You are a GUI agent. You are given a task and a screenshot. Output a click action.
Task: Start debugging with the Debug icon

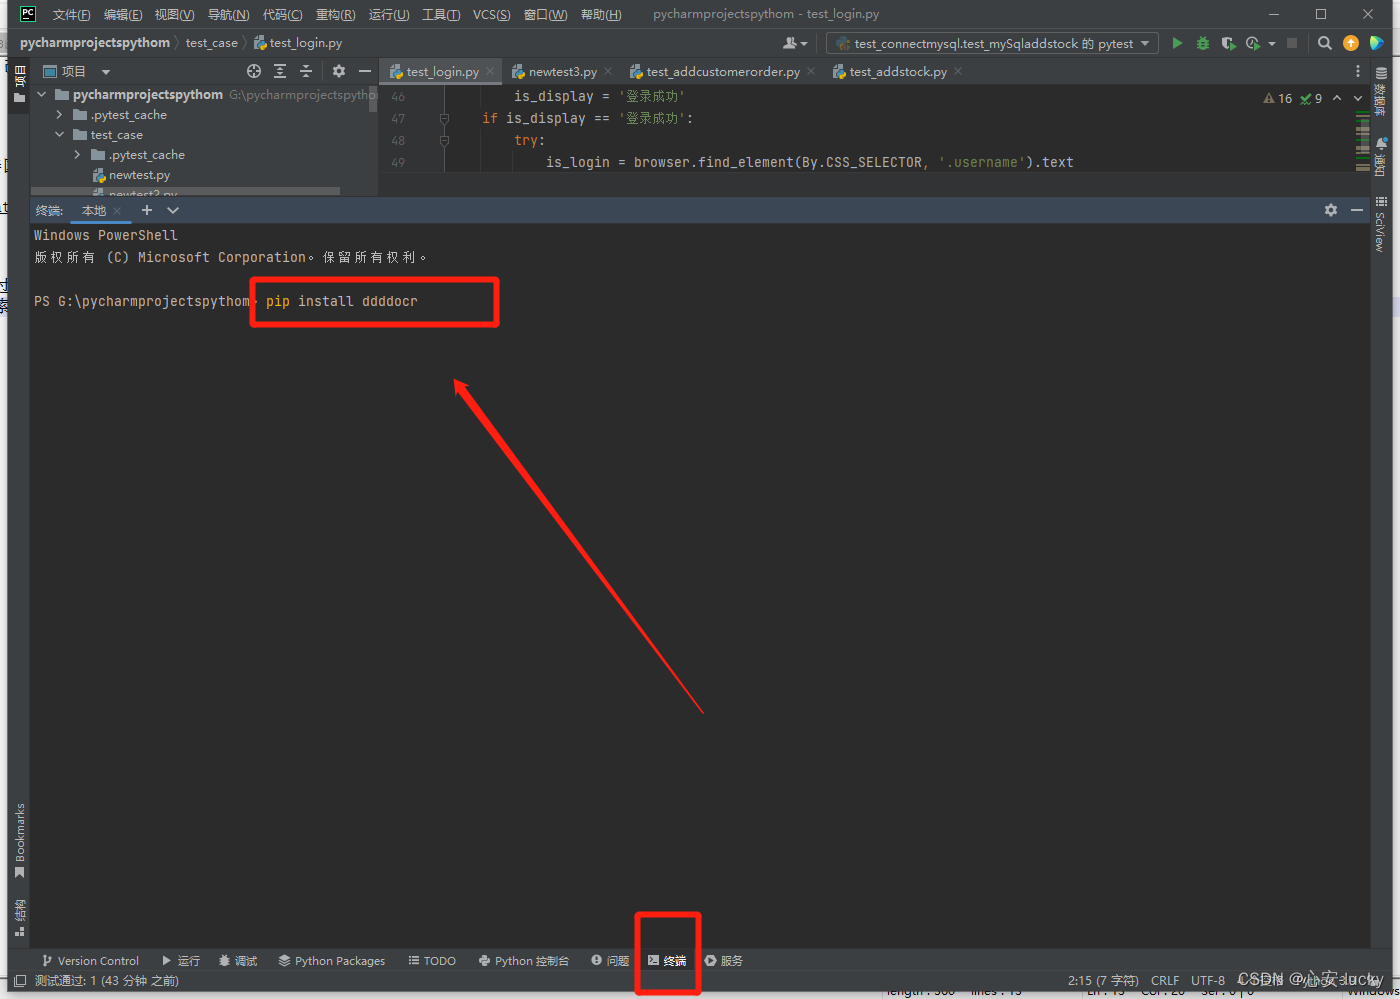coord(1202,43)
